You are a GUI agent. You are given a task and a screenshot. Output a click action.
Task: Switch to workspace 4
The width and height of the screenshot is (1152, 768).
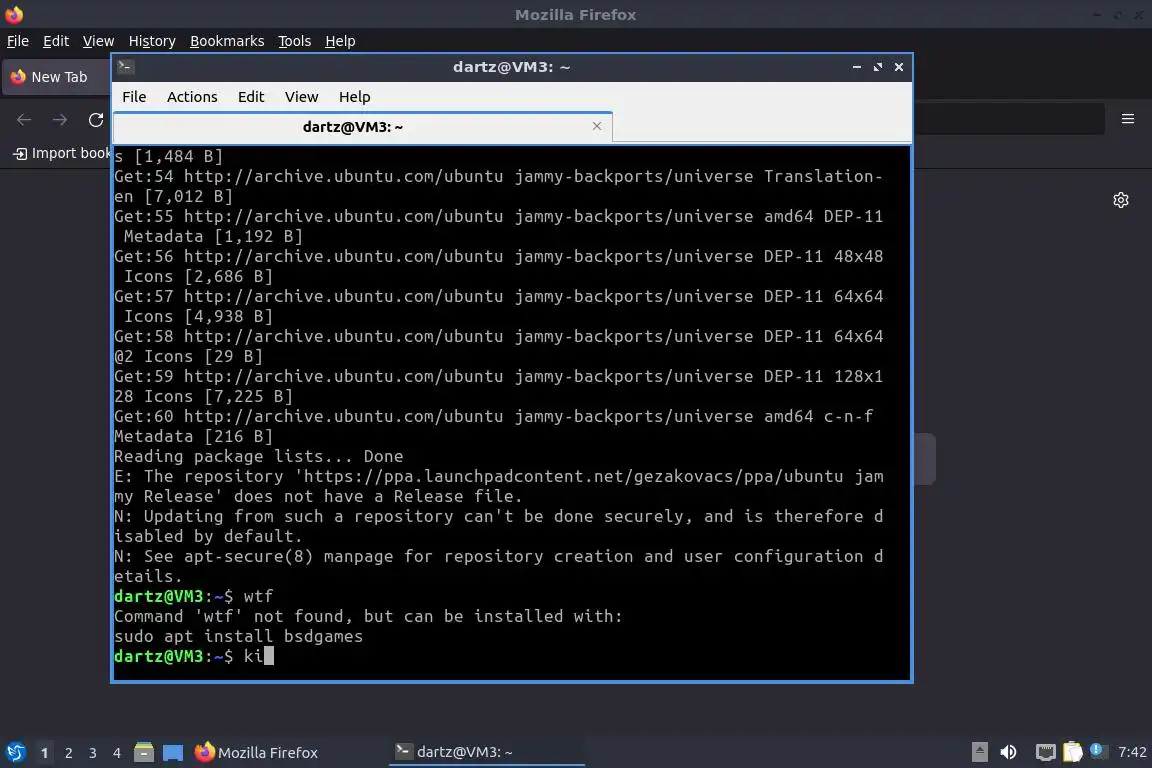(x=117, y=753)
